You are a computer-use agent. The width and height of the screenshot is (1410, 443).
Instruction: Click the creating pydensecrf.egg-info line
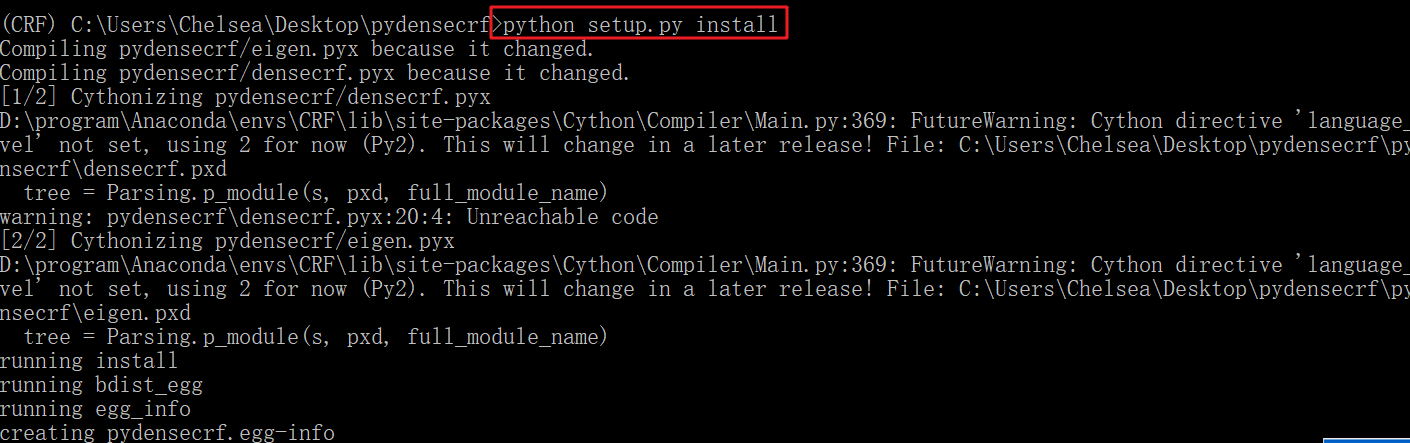(167, 433)
